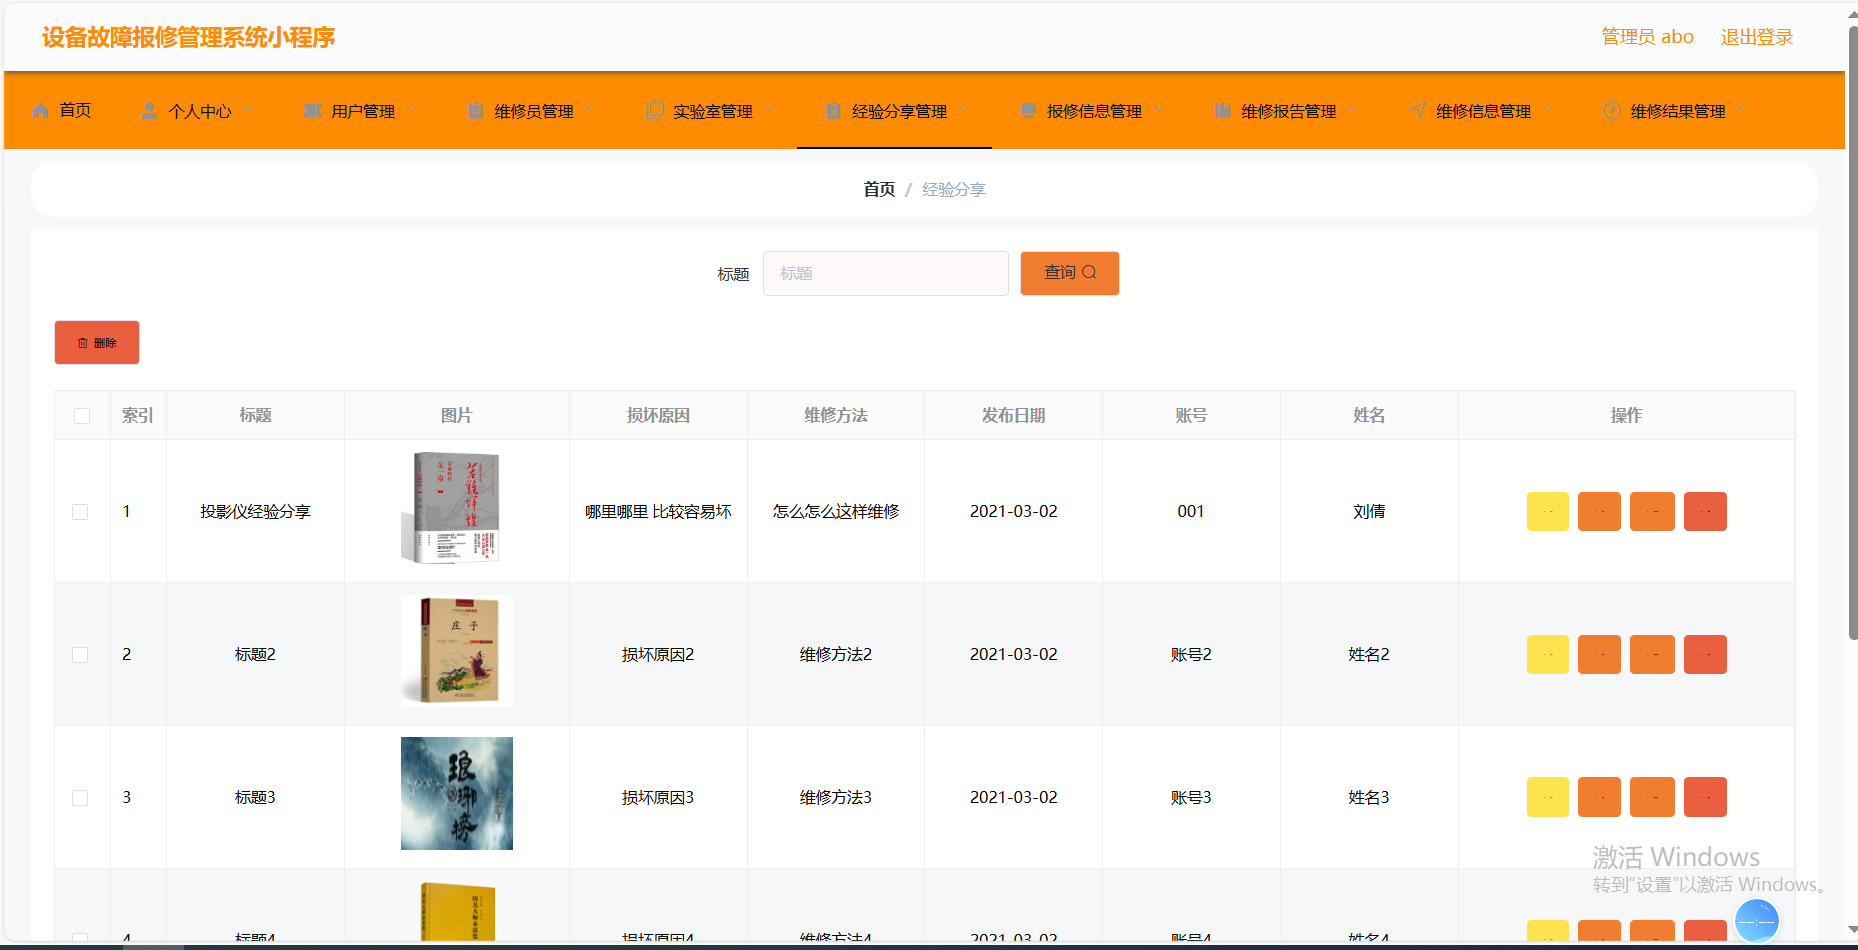Click the second orange action button in the 标题3 row
The height and width of the screenshot is (950, 1858).
[x=1652, y=797]
